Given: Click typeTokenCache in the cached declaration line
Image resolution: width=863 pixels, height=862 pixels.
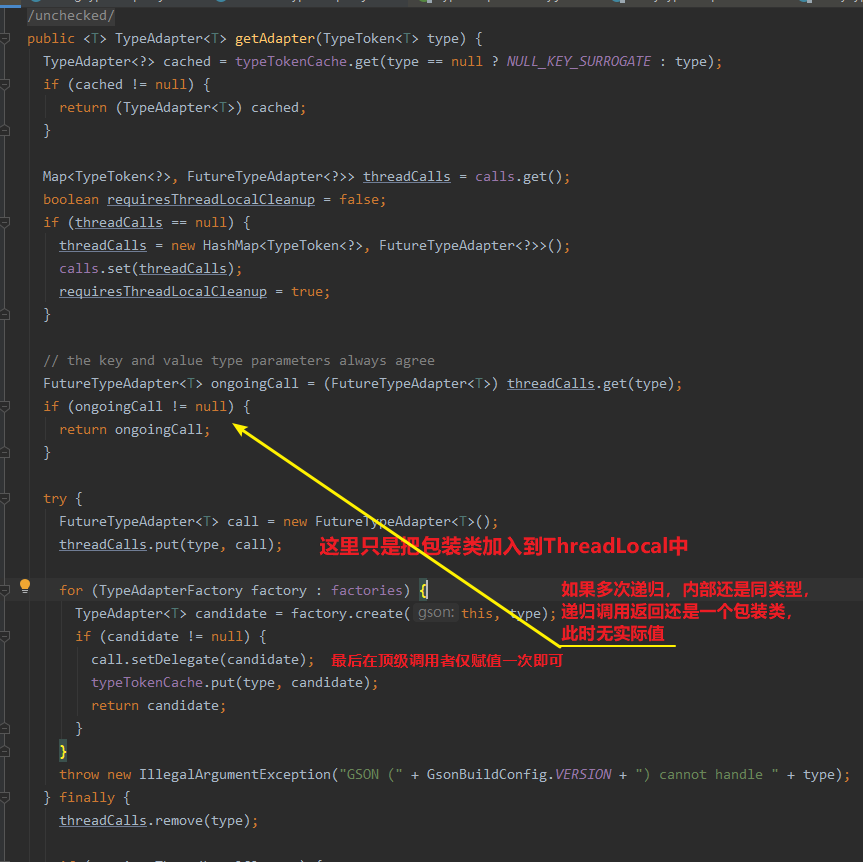Looking at the screenshot, I should (291, 62).
